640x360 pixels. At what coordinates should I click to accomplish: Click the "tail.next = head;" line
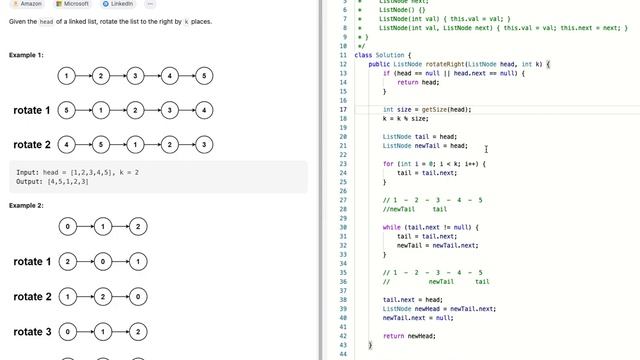point(413,300)
